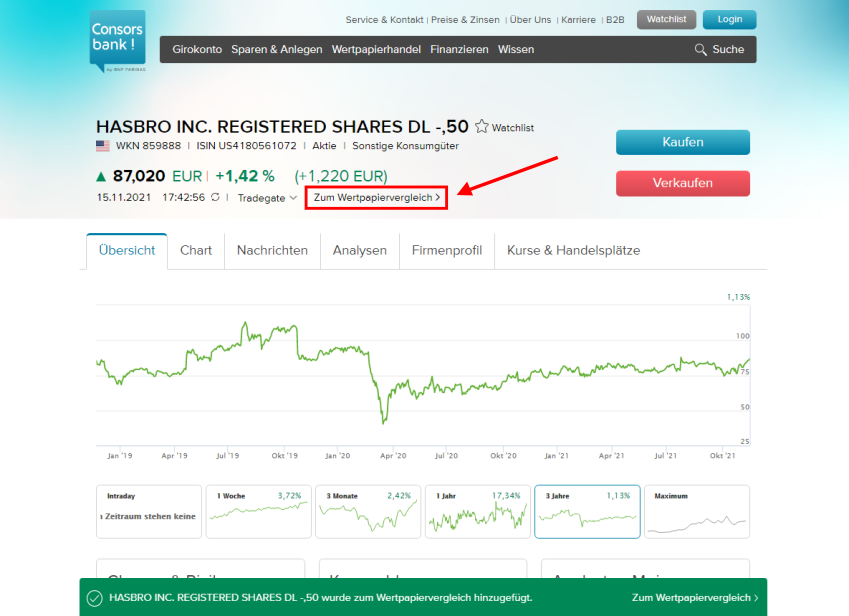Viewport: 849px width, 616px height.
Task: Select the Intraday chart period
Action: (x=149, y=512)
